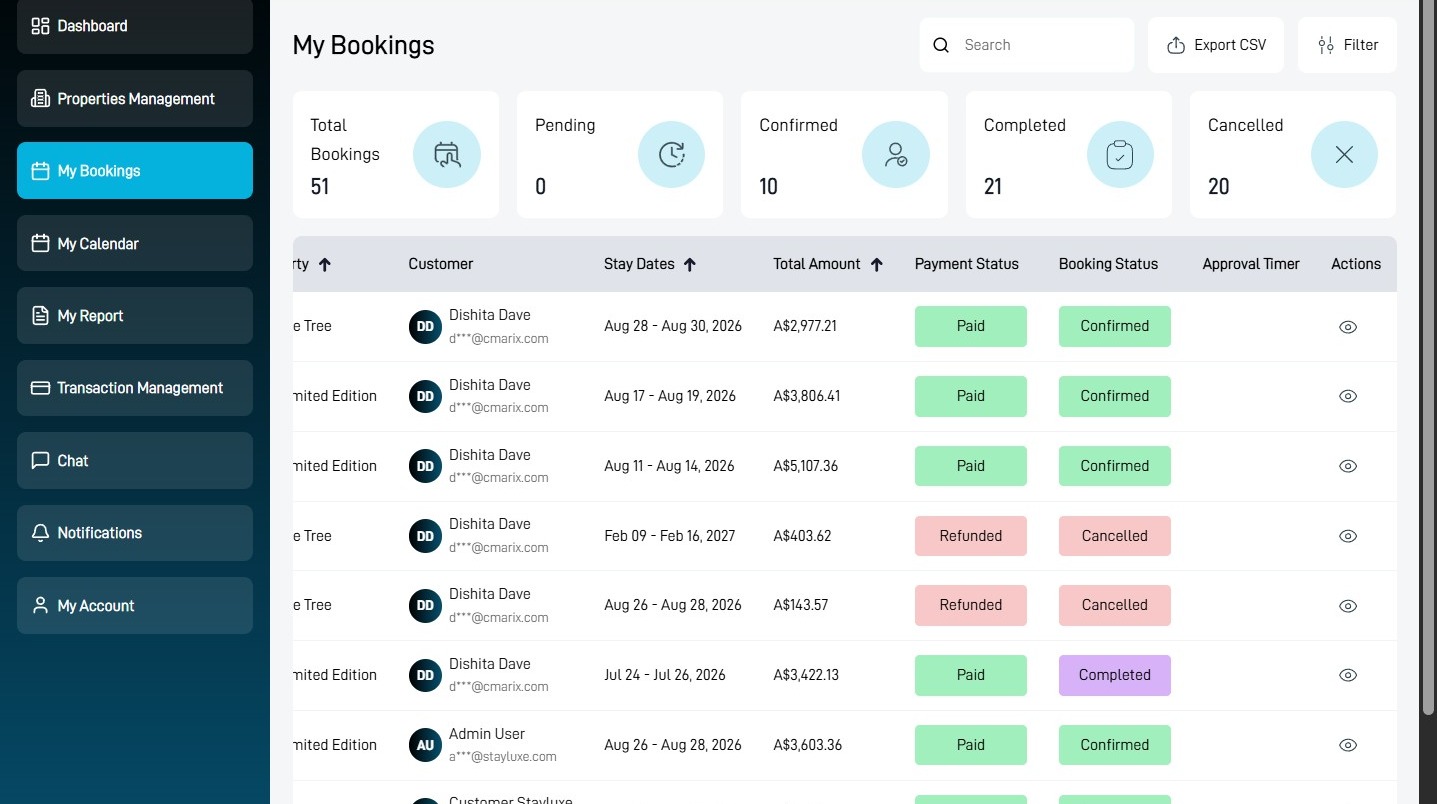Click the Total Bookings calendar icon
Image resolution: width=1437 pixels, height=804 pixels.
(x=447, y=155)
